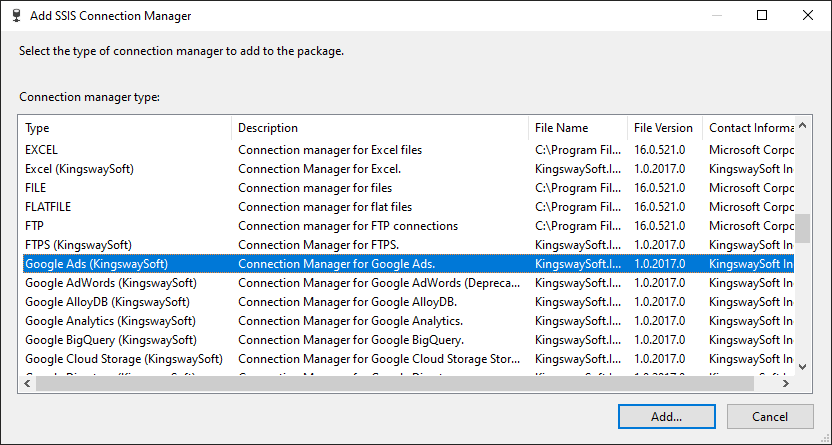Click 'Connection Manager for Google BigQuery.' description

pyautogui.click(x=351, y=340)
